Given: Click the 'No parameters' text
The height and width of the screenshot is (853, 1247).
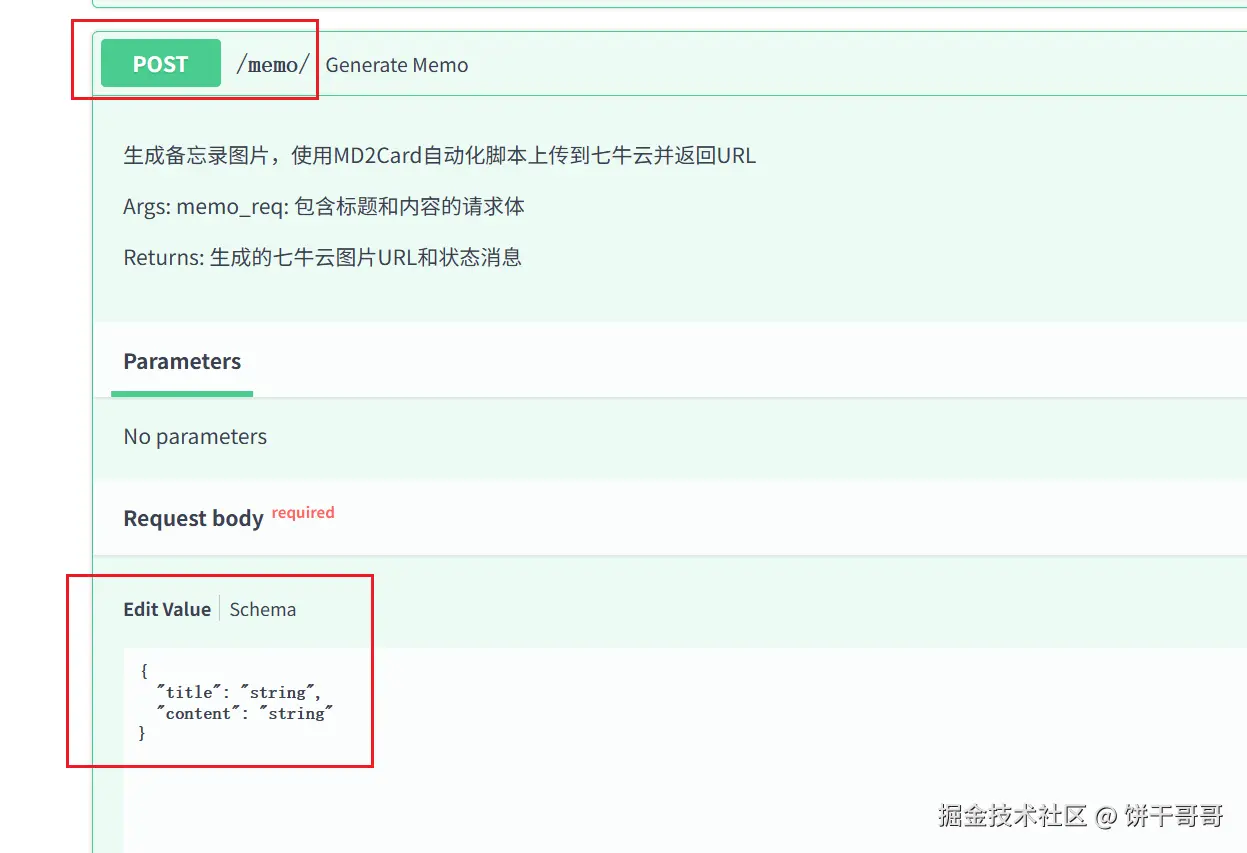Looking at the screenshot, I should pyautogui.click(x=195, y=437).
